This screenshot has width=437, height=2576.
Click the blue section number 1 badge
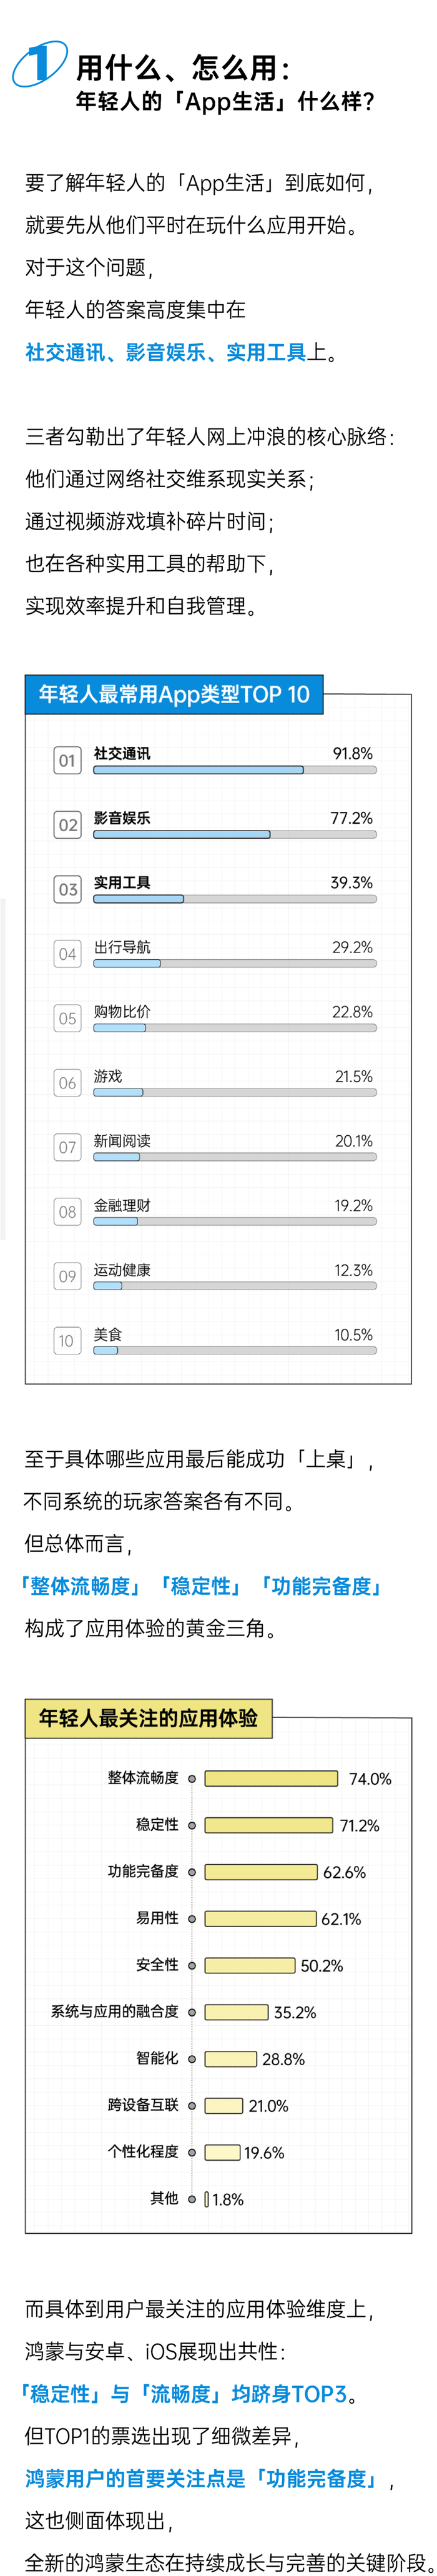39,63
